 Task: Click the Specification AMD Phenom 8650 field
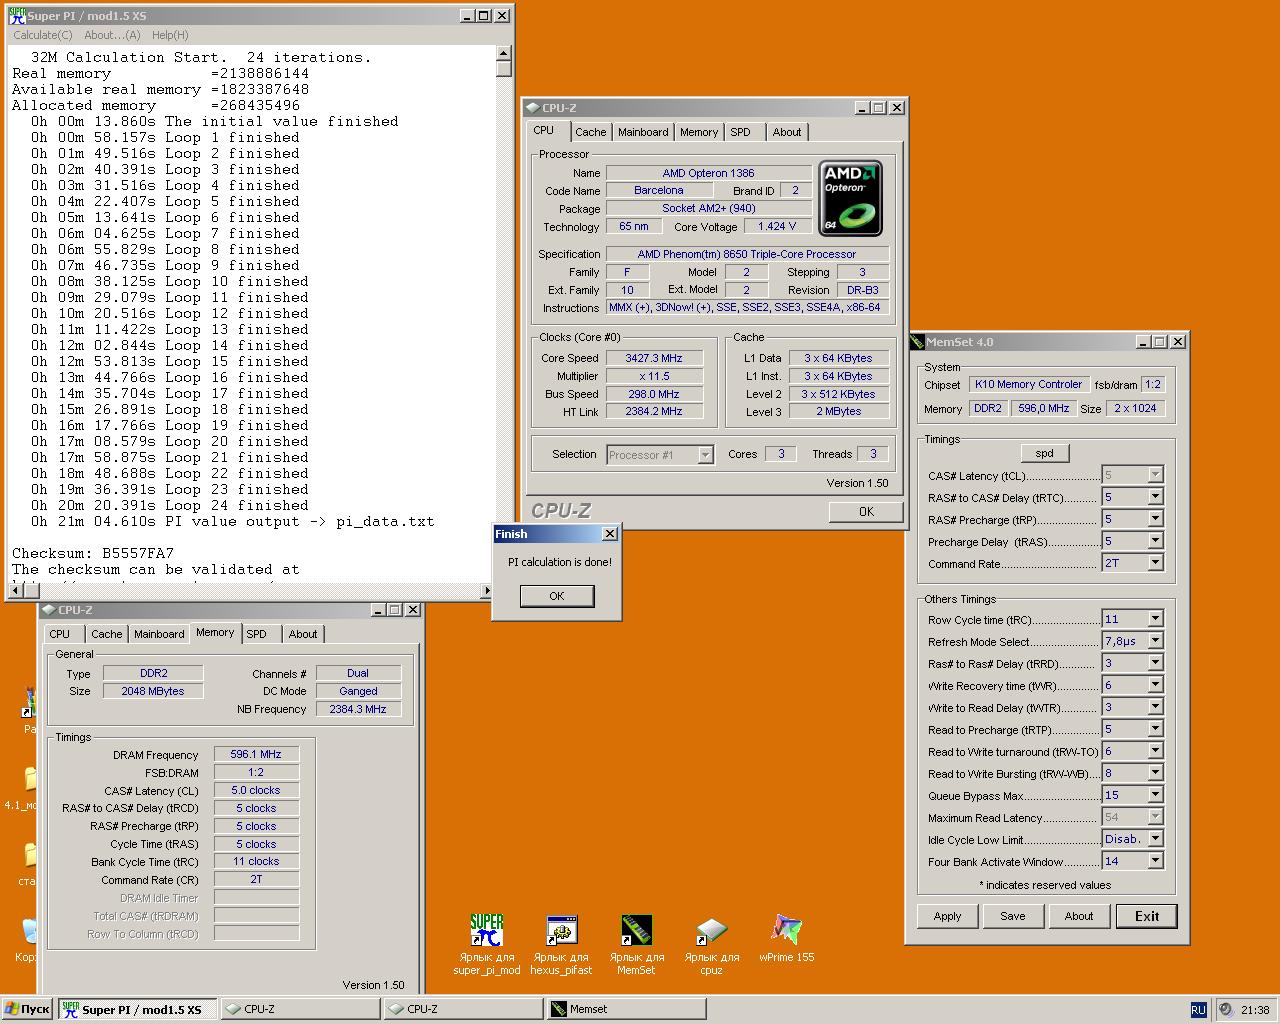pos(747,254)
